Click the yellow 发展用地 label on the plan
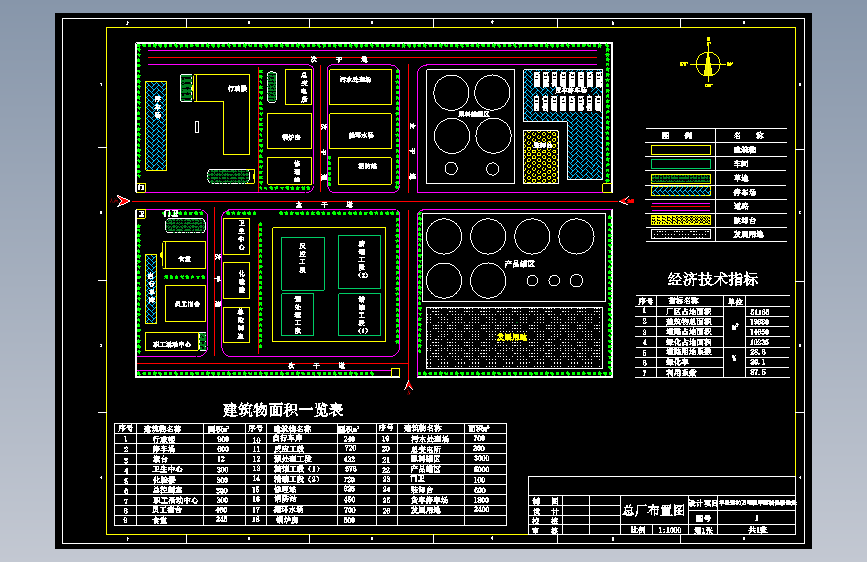The height and width of the screenshot is (562, 867). click(x=511, y=337)
